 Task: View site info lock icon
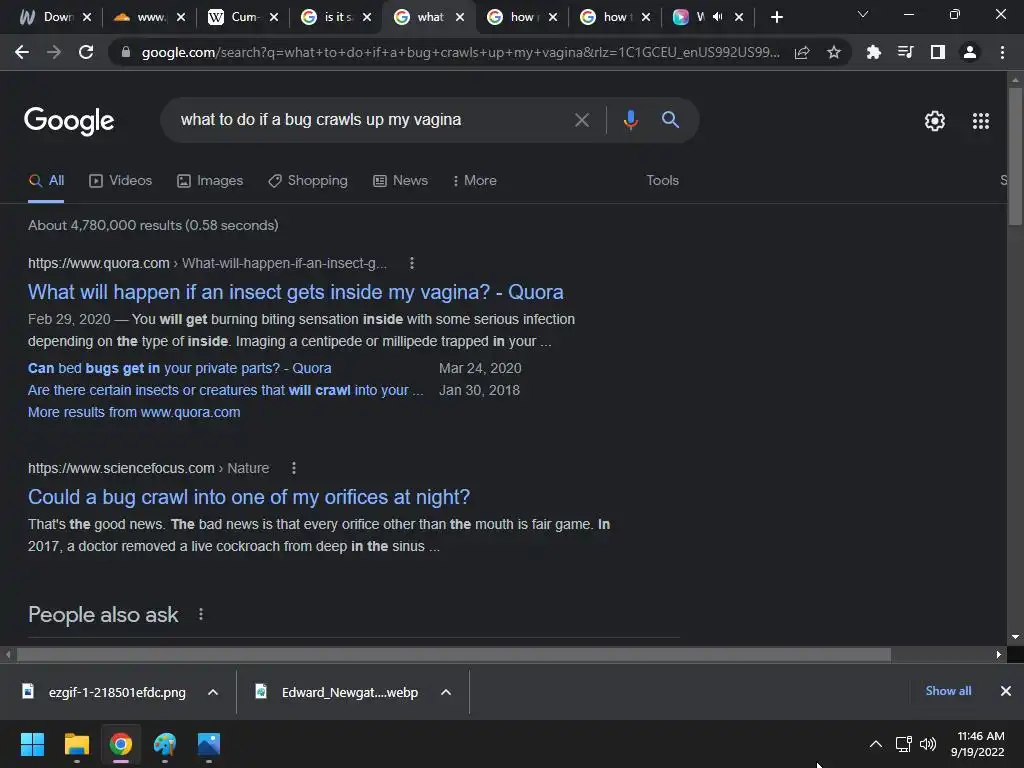(x=126, y=52)
